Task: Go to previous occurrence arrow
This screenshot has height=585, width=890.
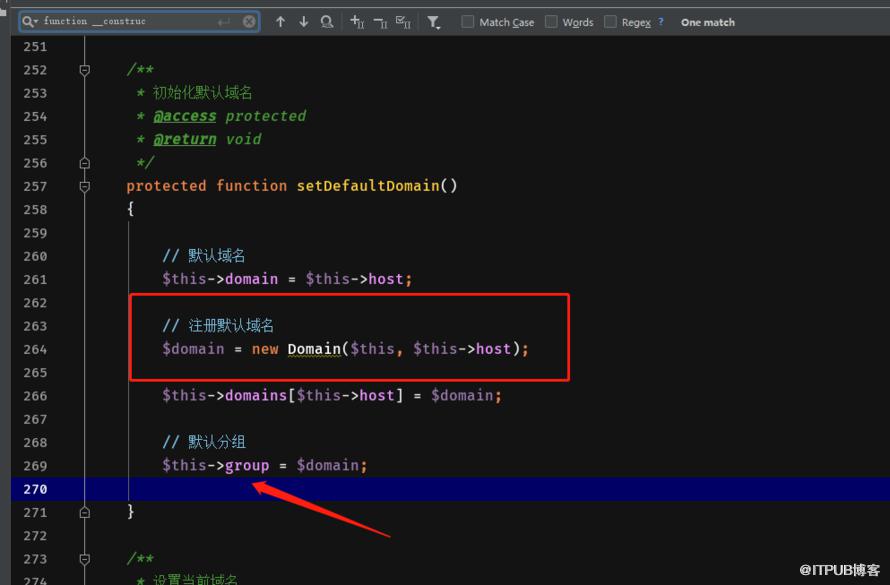Action: coord(280,22)
